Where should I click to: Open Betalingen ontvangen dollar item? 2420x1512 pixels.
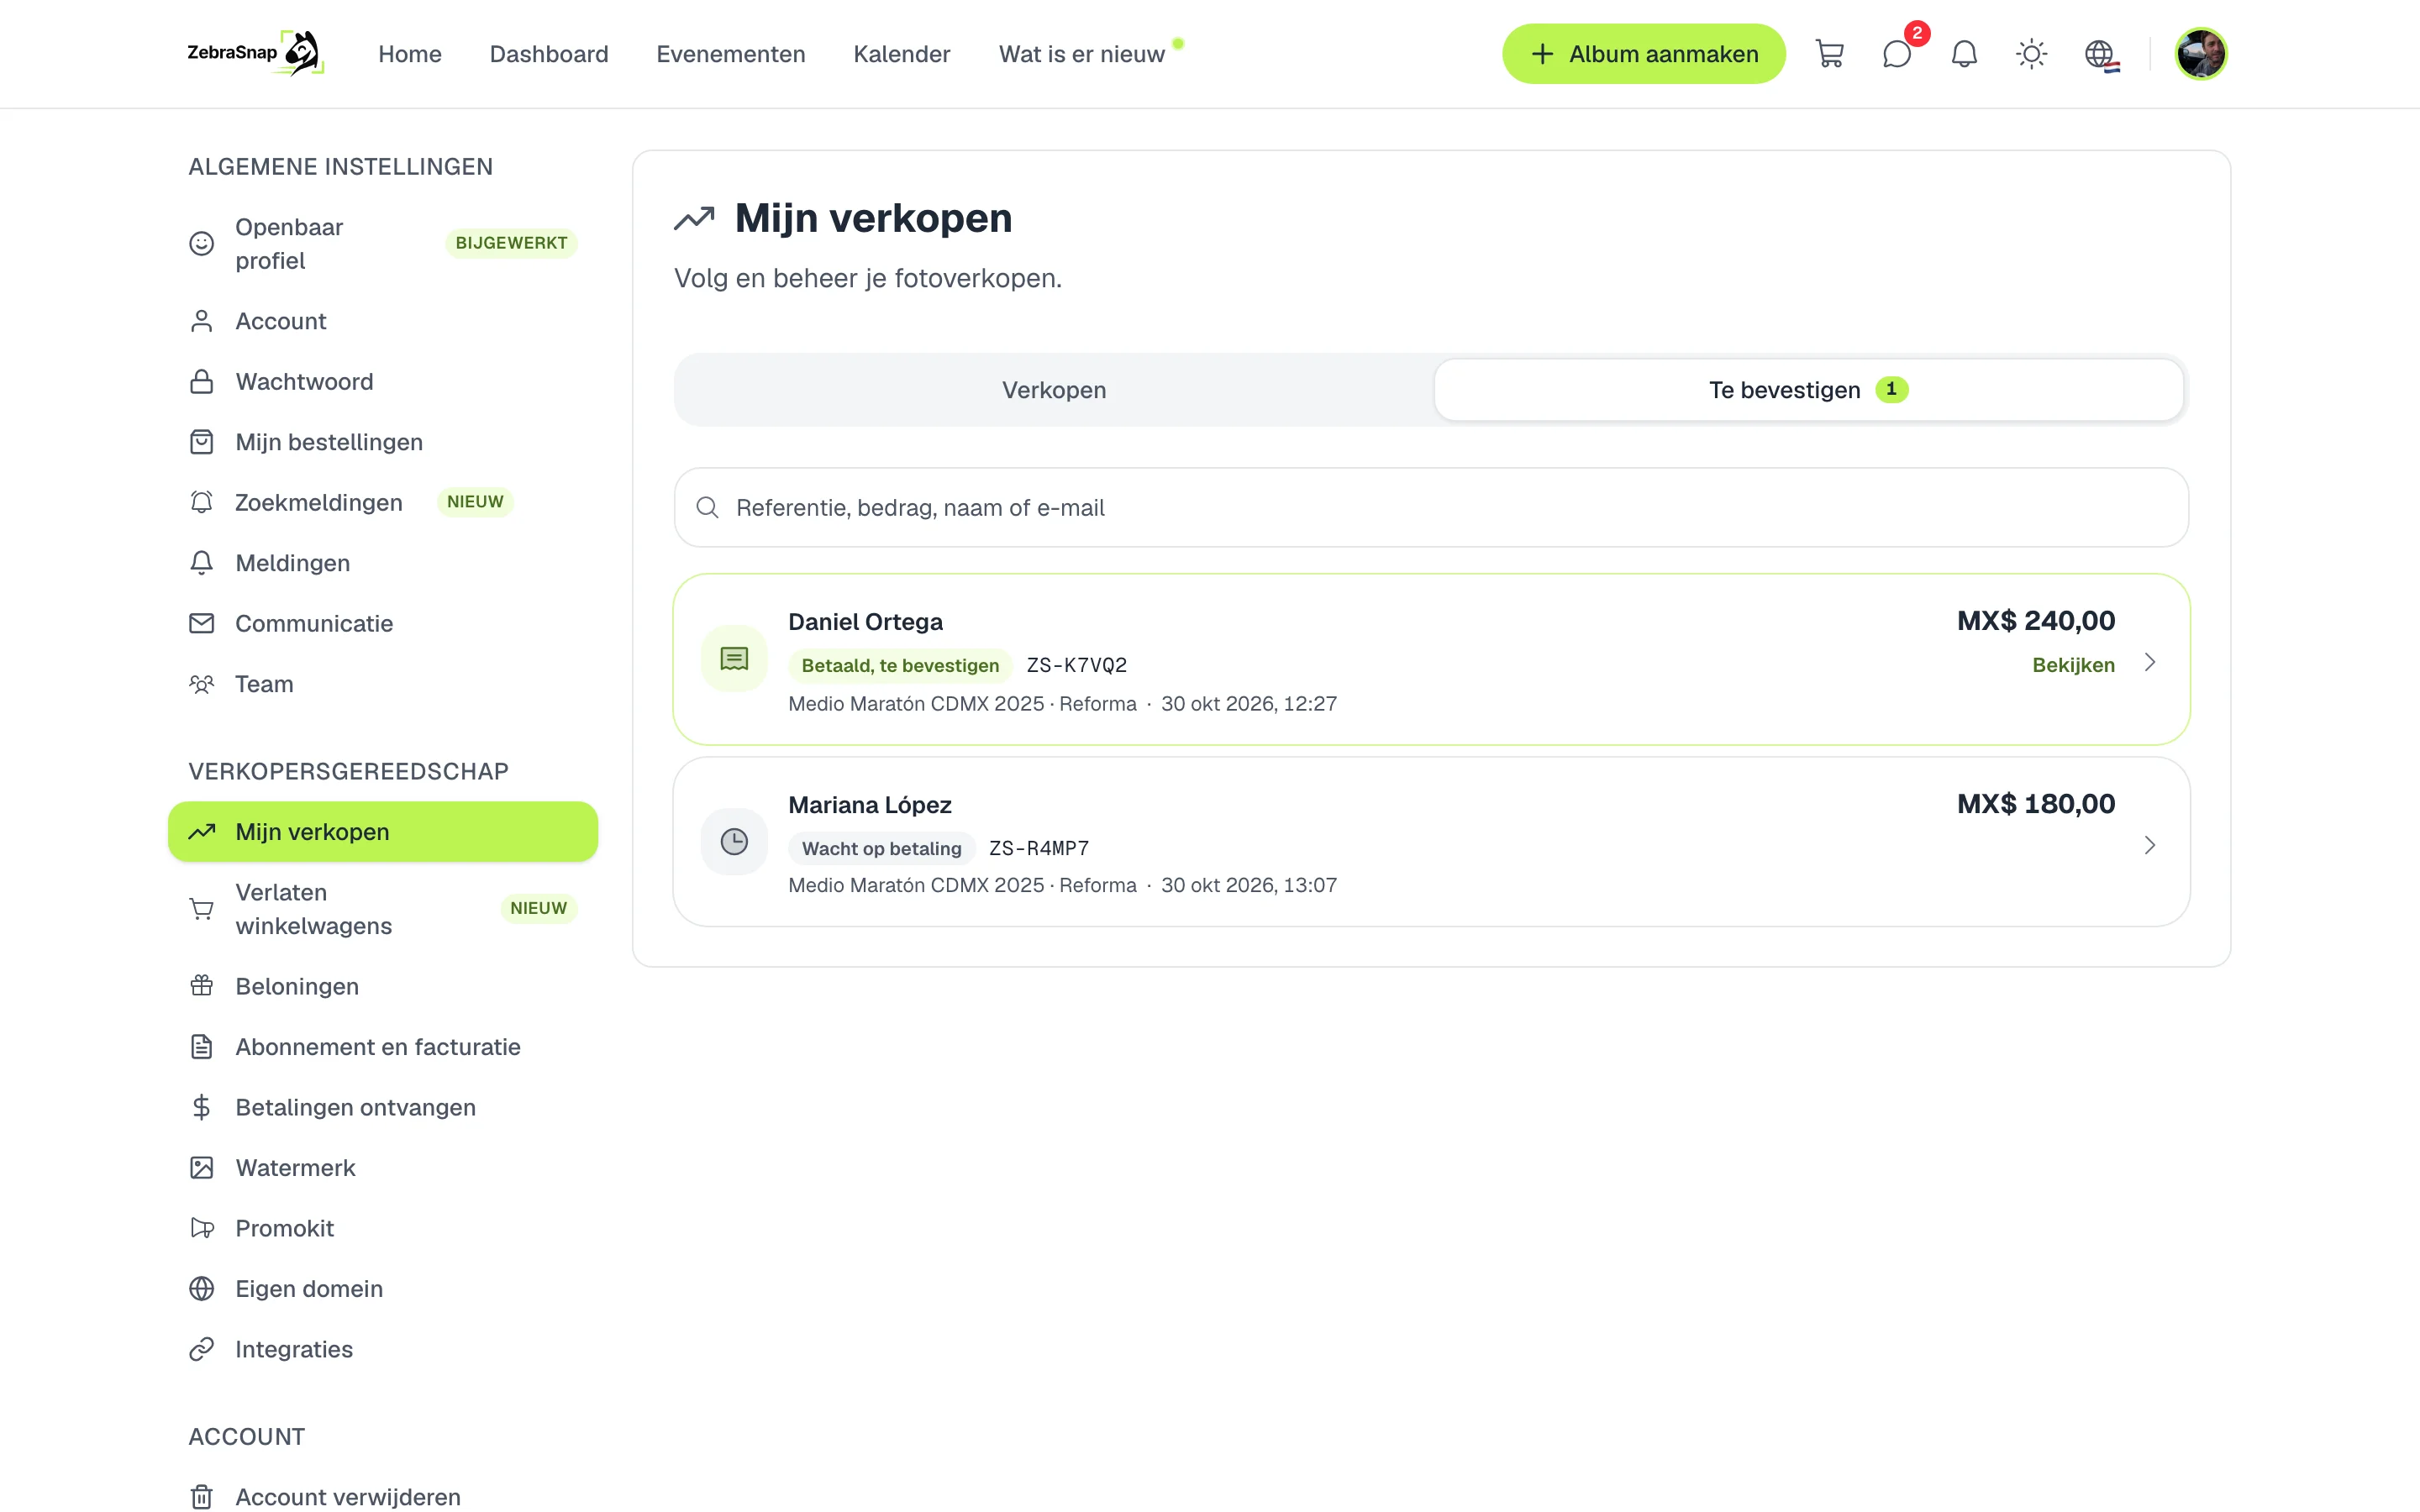coord(383,1107)
